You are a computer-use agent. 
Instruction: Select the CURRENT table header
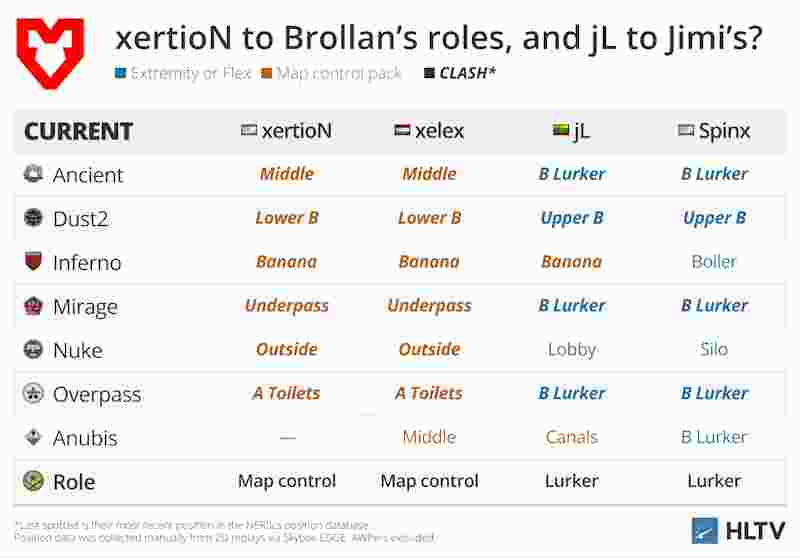(x=78, y=131)
